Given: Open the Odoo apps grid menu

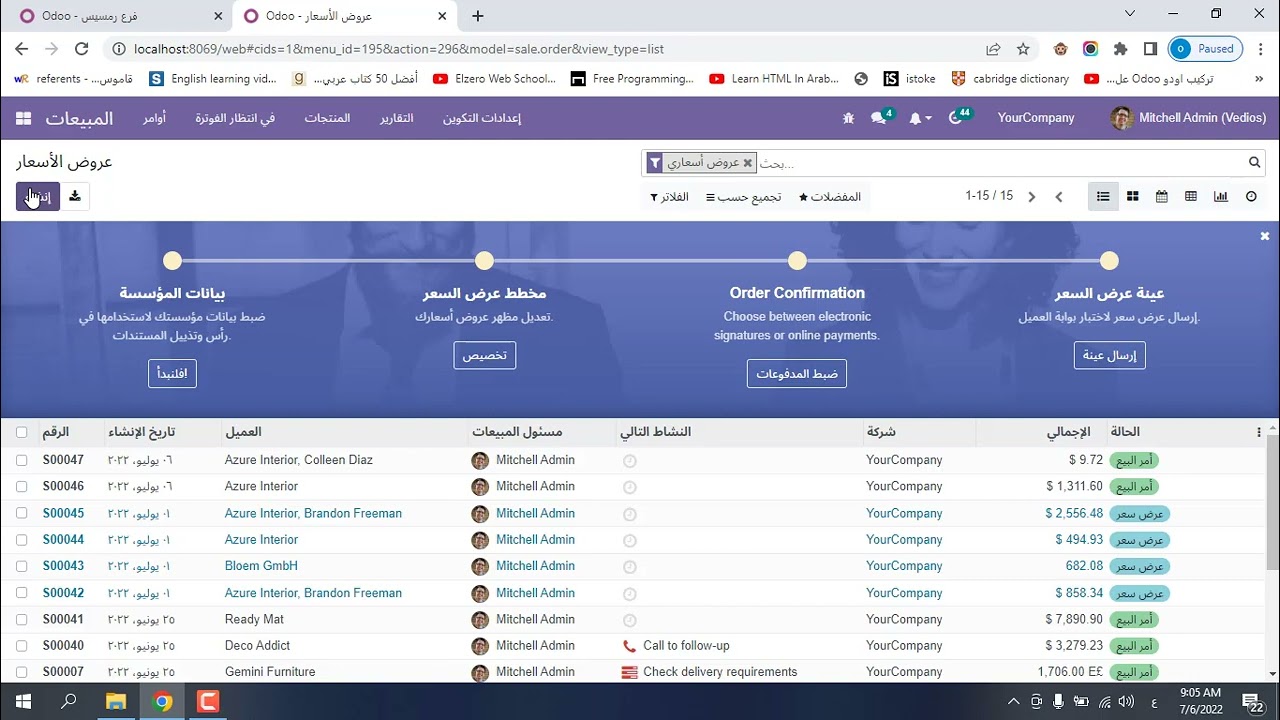Looking at the screenshot, I should click(23, 118).
